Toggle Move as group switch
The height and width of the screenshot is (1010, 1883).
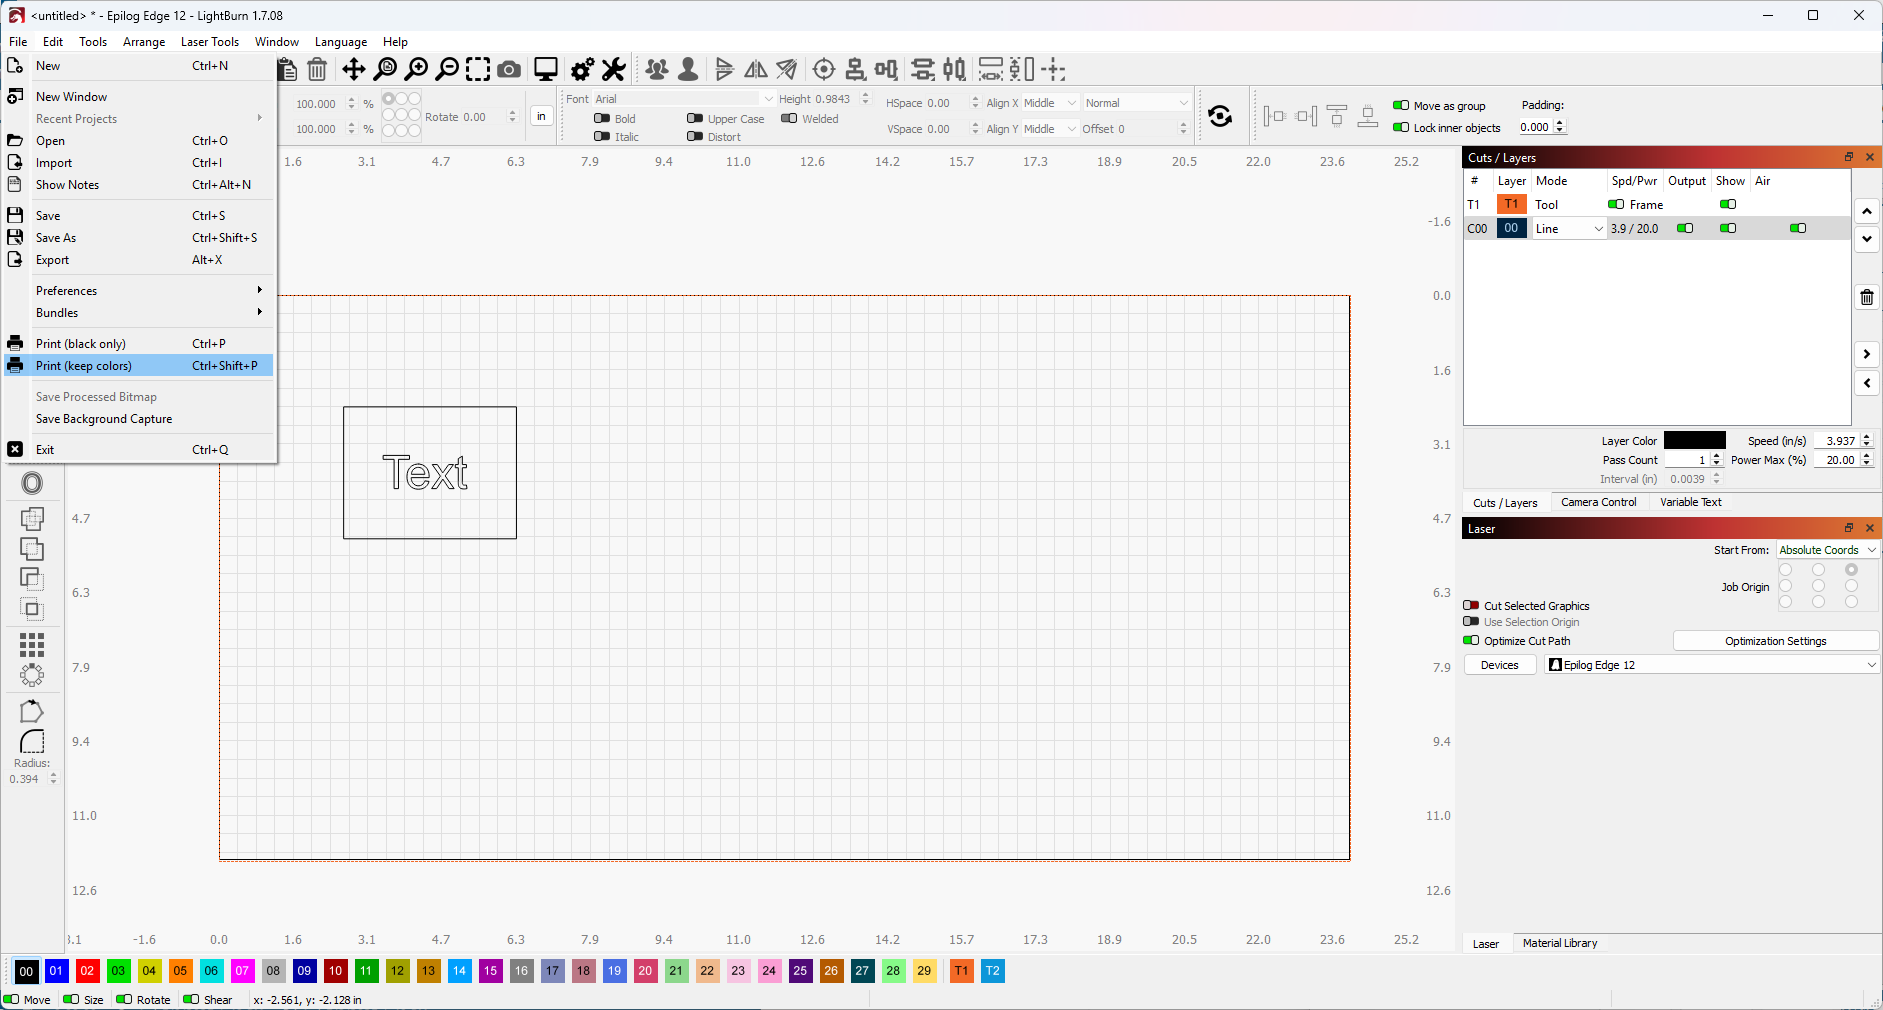[x=1401, y=106]
